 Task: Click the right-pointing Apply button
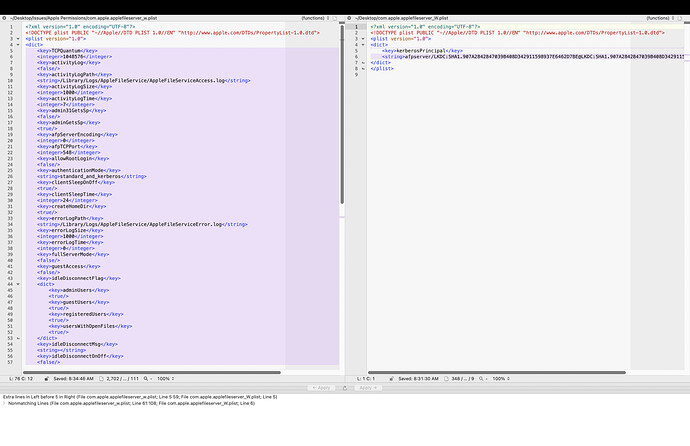point(368,388)
